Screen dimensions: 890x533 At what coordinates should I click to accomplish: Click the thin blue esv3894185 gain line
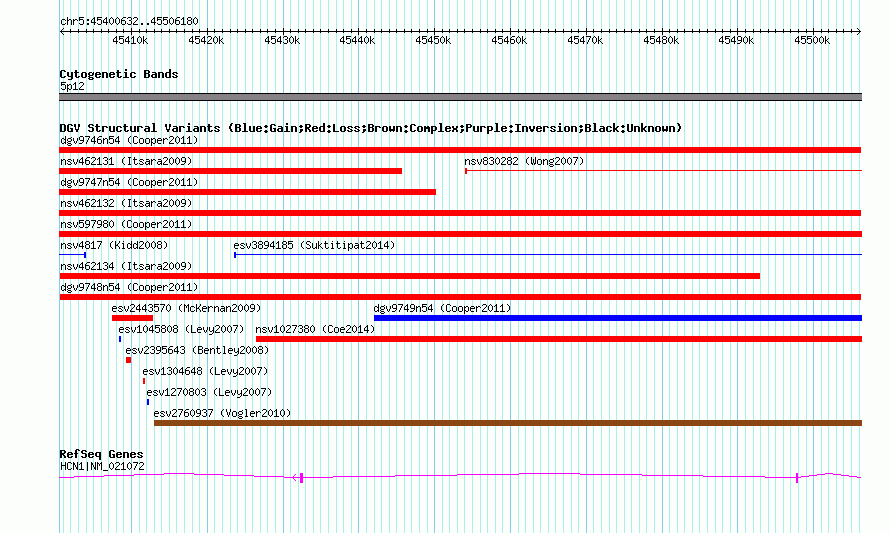coord(548,255)
